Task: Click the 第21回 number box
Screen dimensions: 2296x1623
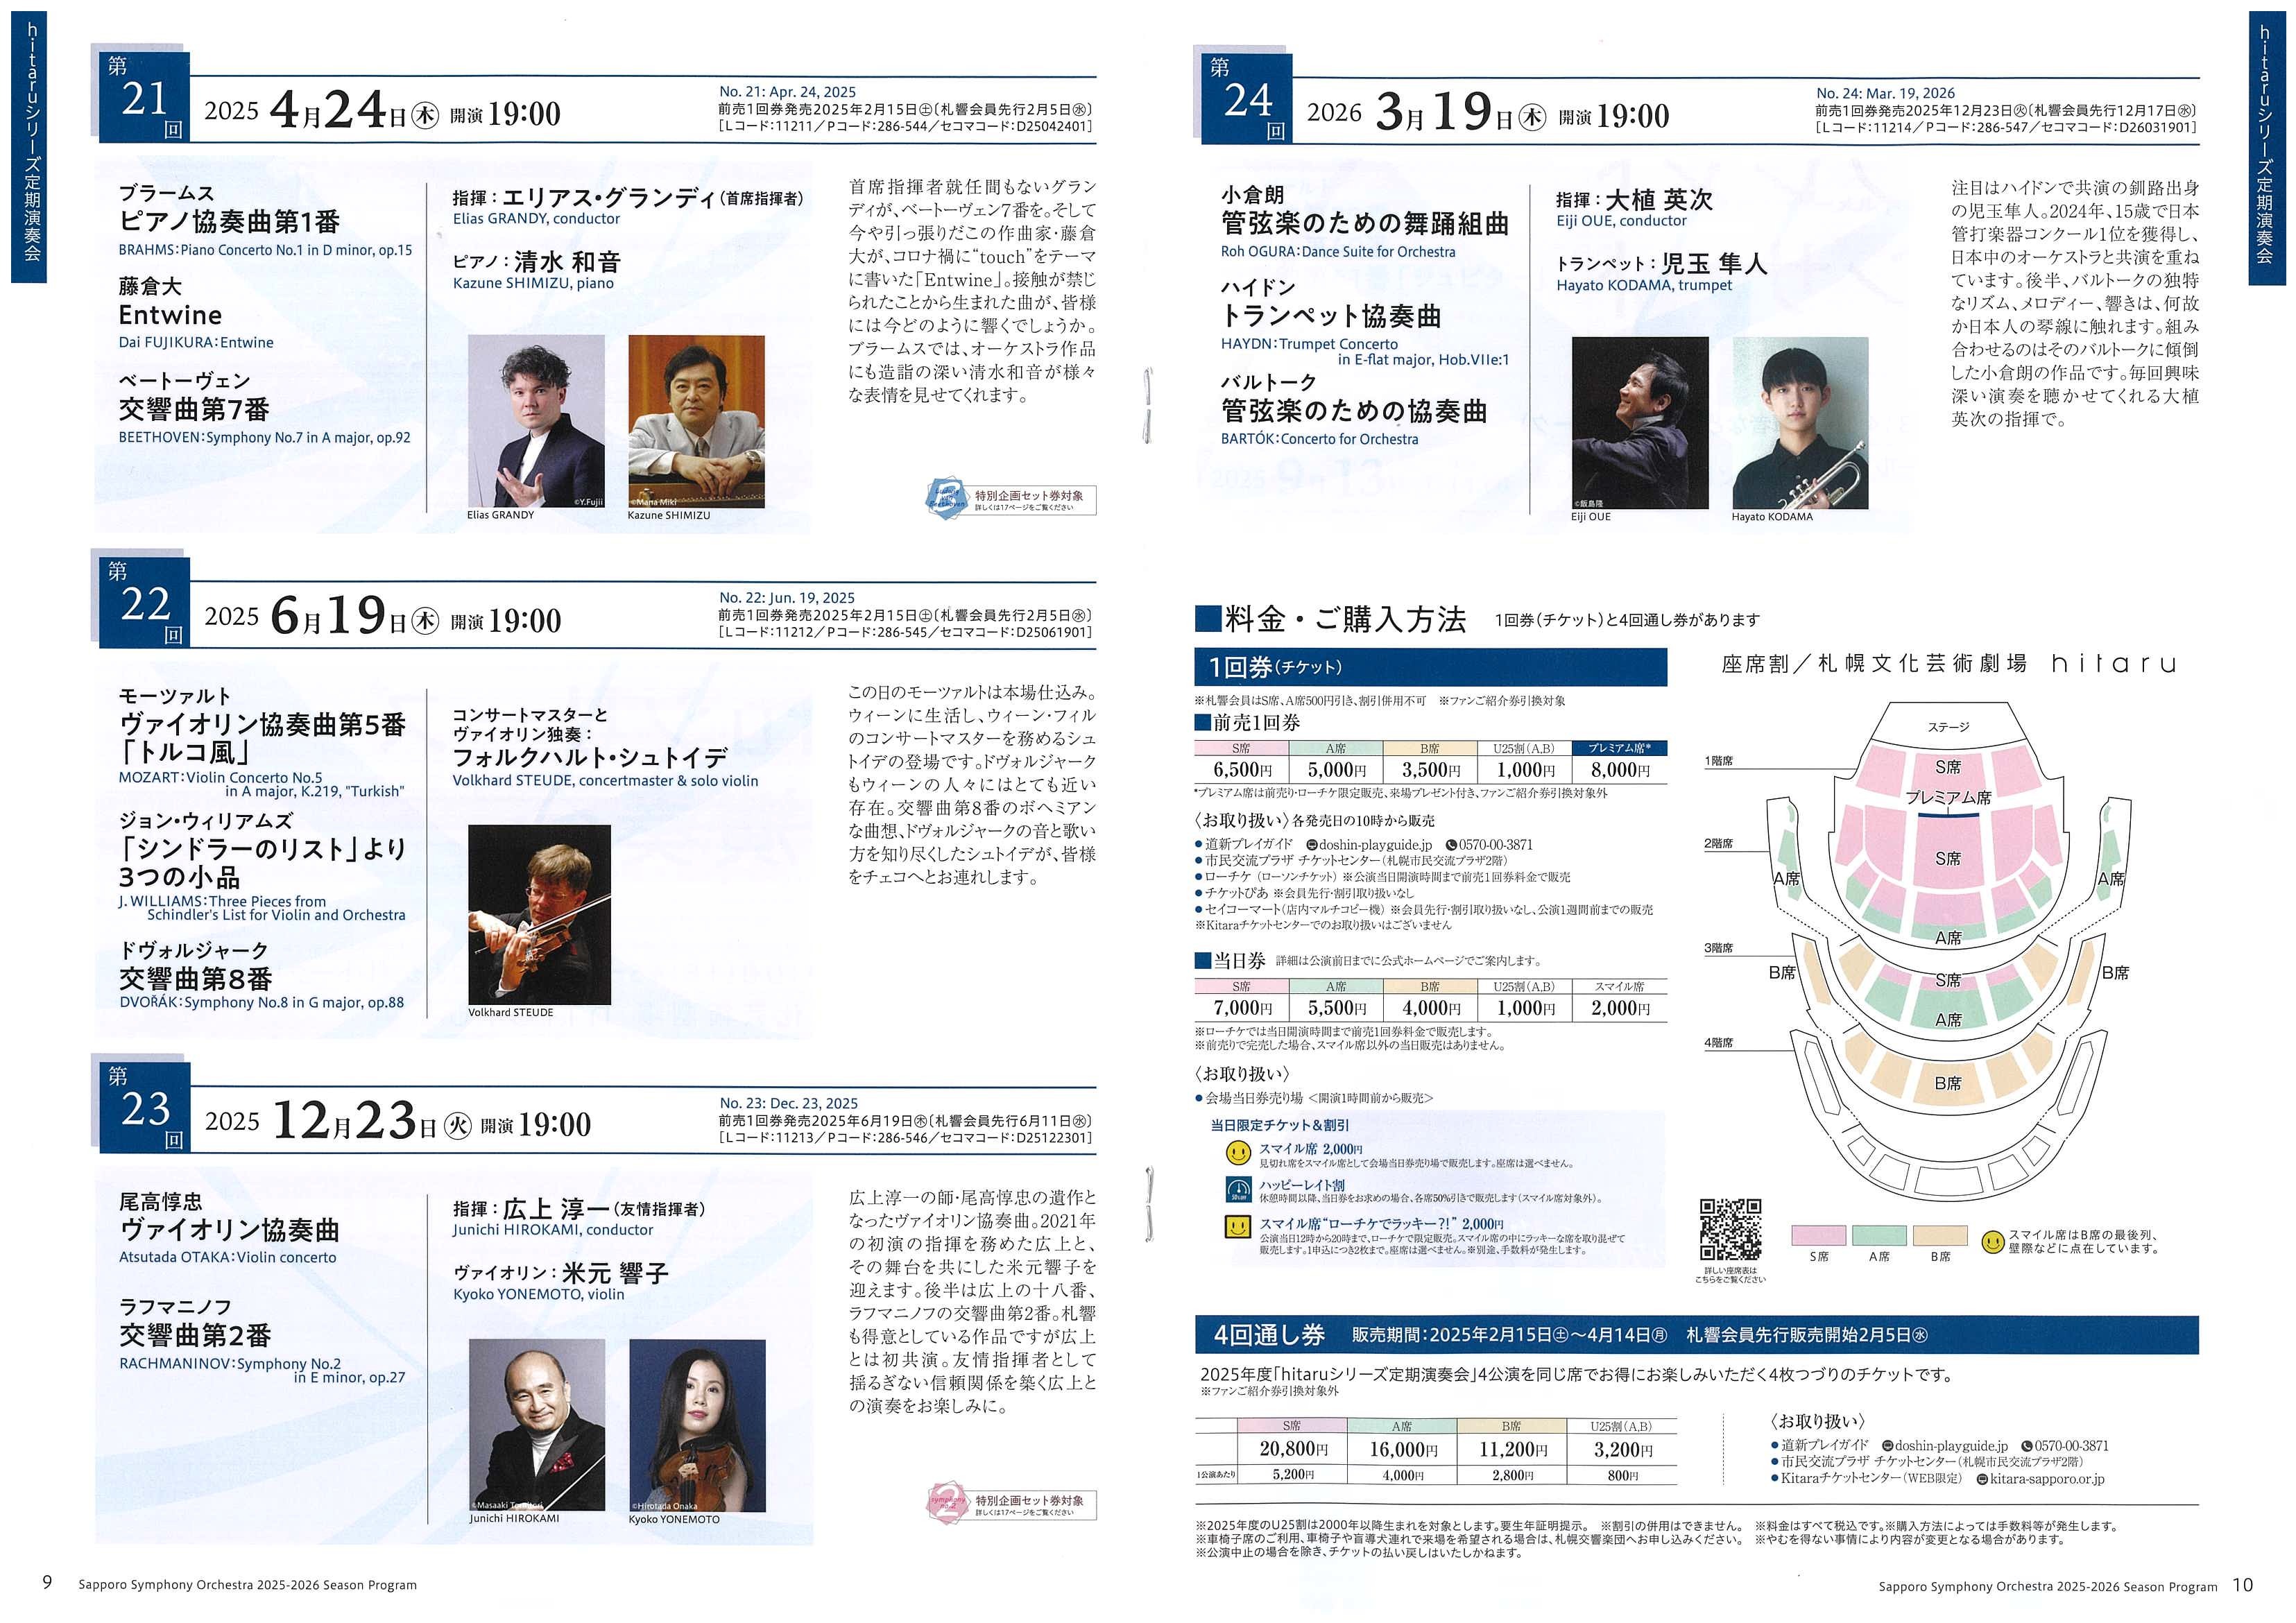Action: point(145,97)
